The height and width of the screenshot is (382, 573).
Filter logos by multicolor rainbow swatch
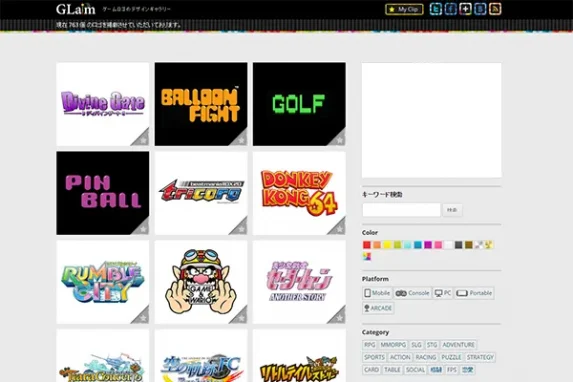tap(367, 256)
